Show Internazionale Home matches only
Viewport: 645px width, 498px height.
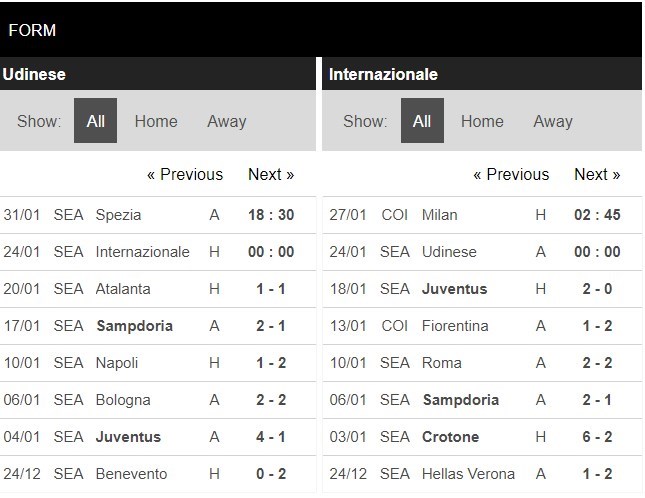click(x=482, y=121)
